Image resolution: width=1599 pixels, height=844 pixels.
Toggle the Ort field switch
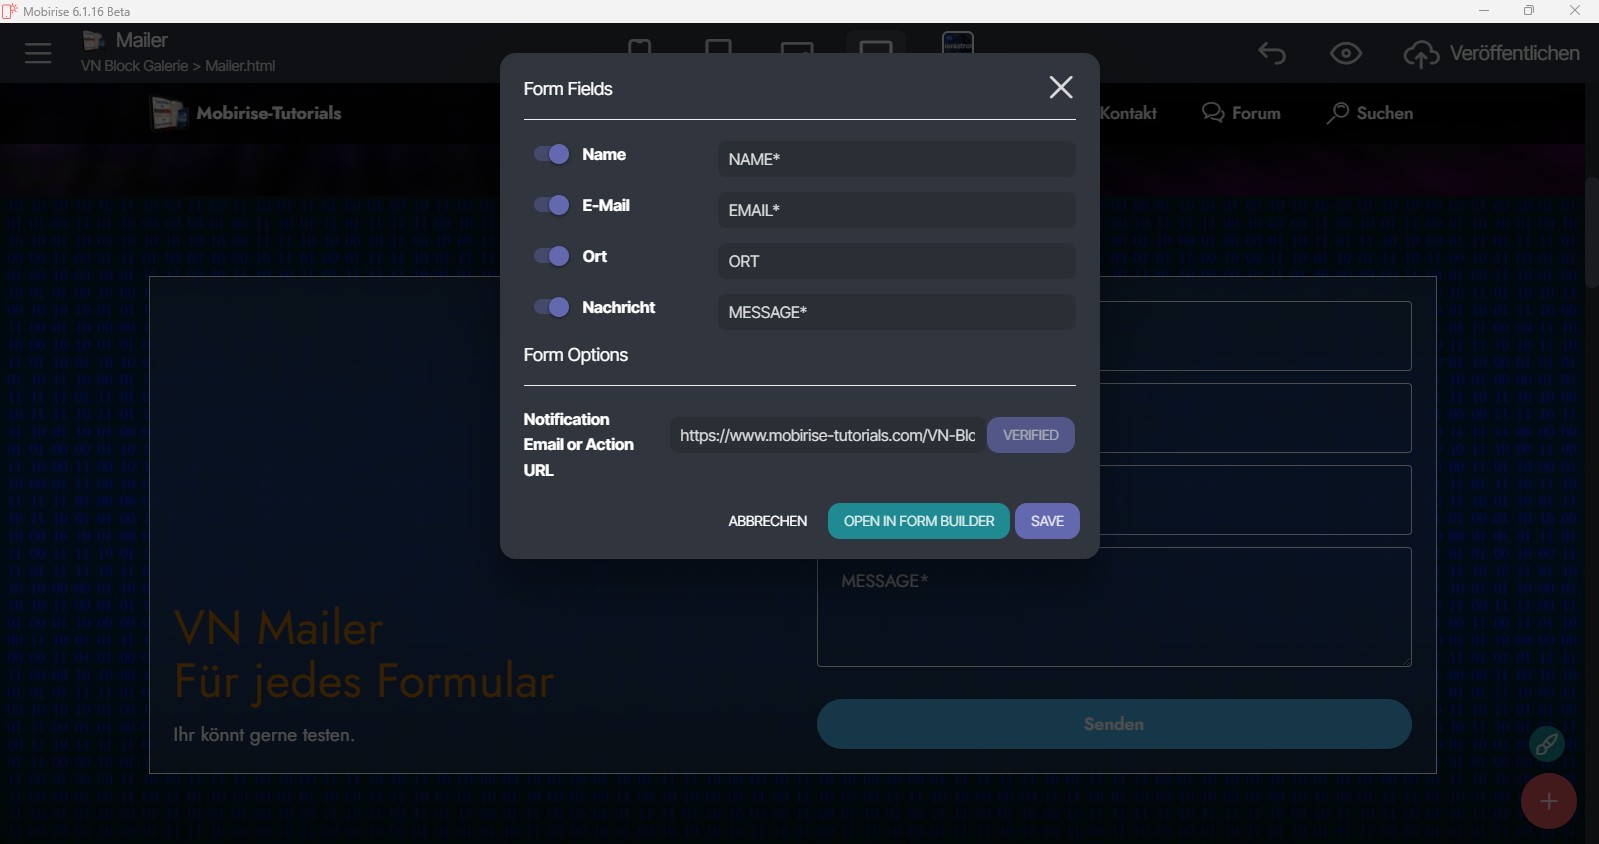[551, 256]
